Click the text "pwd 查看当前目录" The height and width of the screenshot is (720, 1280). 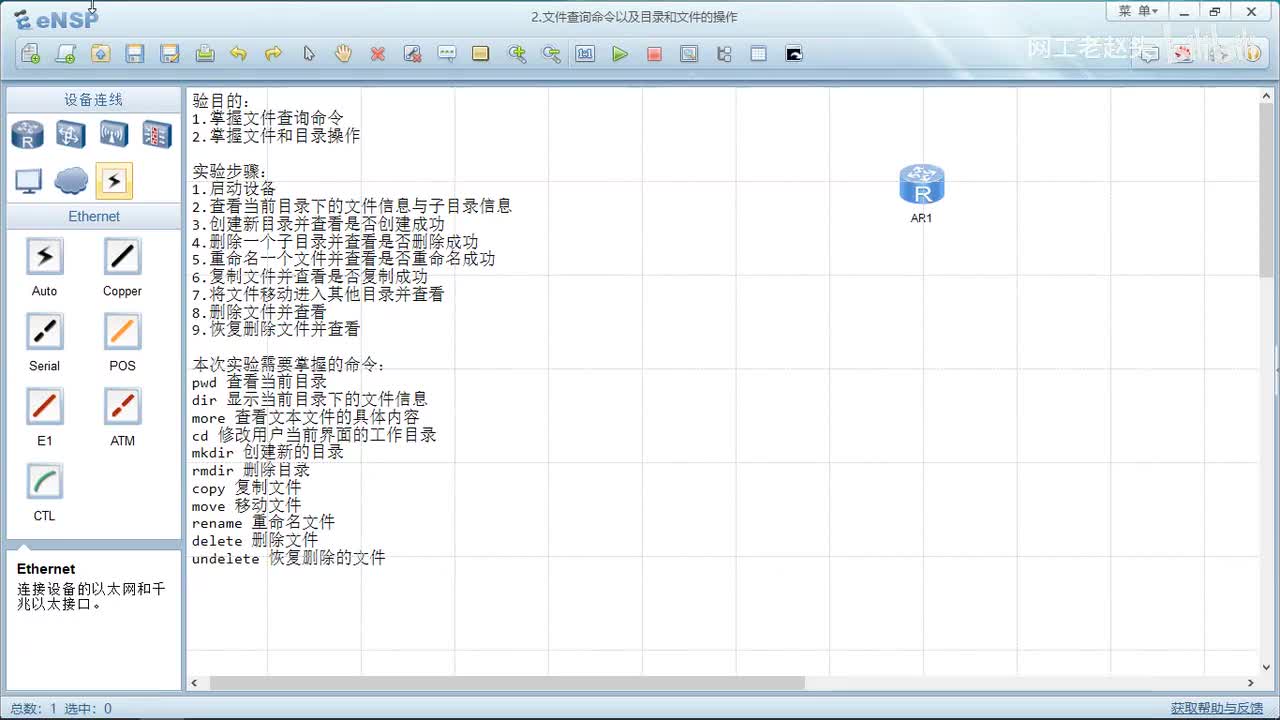(259, 382)
